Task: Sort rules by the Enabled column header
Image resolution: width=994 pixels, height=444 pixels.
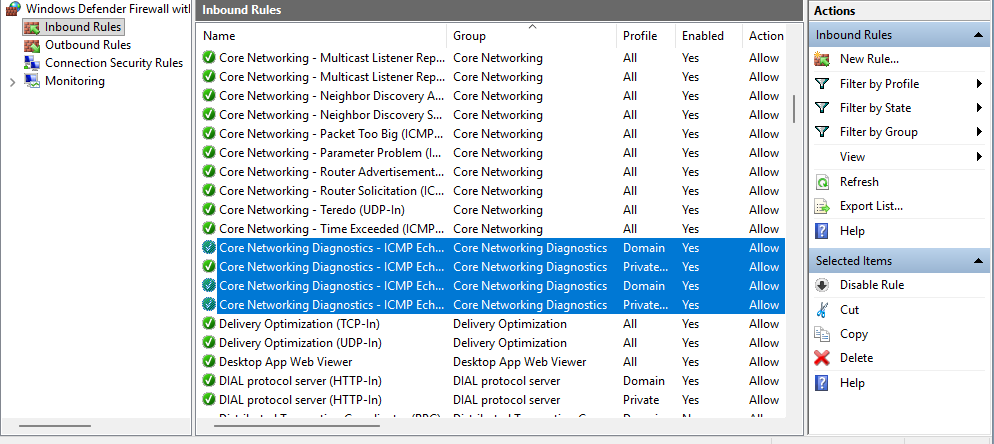Action: tap(702, 36)
